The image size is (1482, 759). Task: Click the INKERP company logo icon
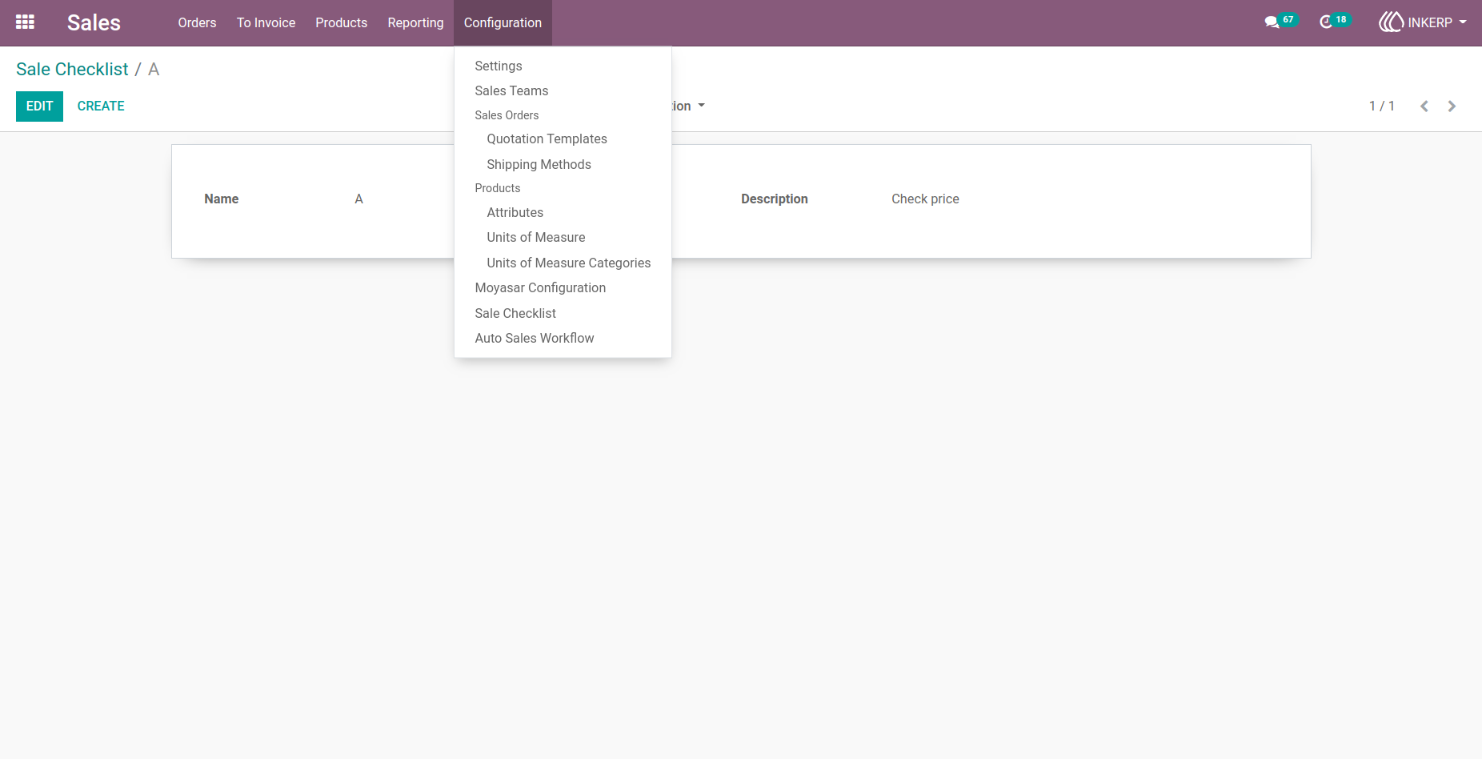1391,22
